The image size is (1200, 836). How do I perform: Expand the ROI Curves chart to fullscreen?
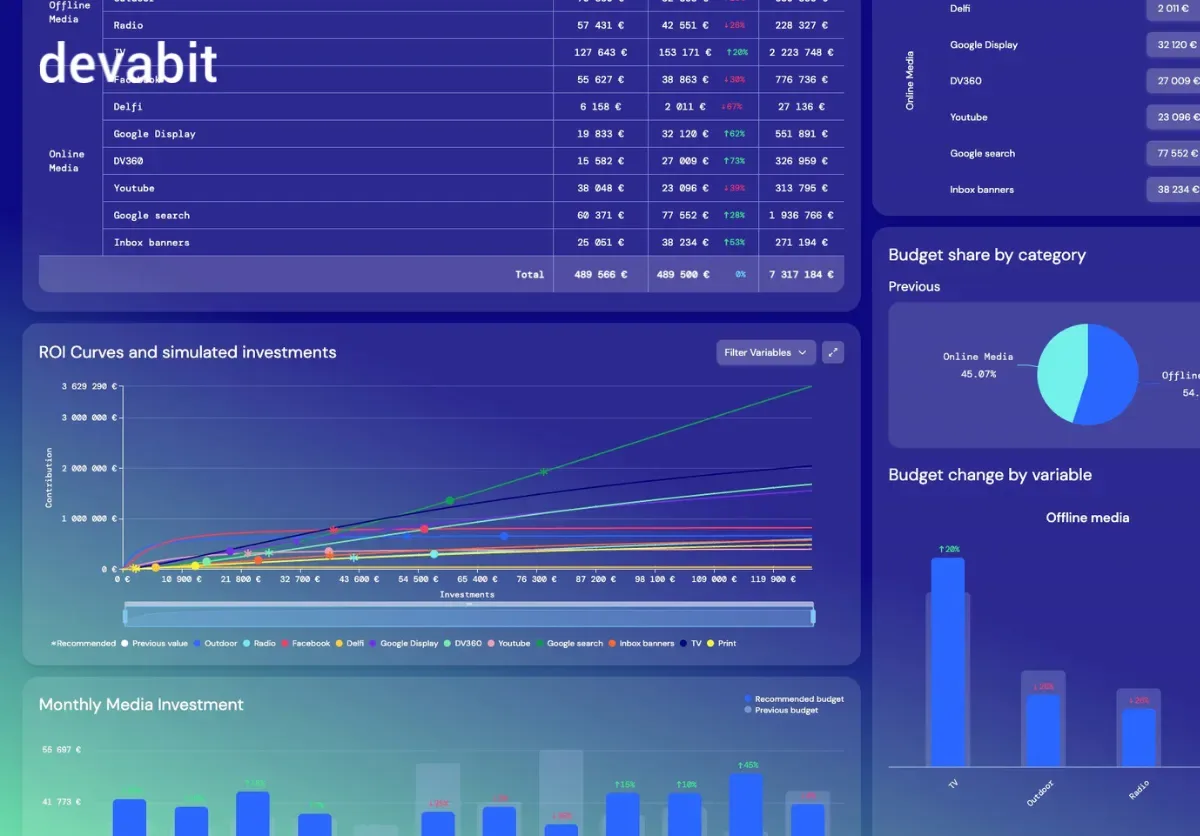tap(832, 352)
